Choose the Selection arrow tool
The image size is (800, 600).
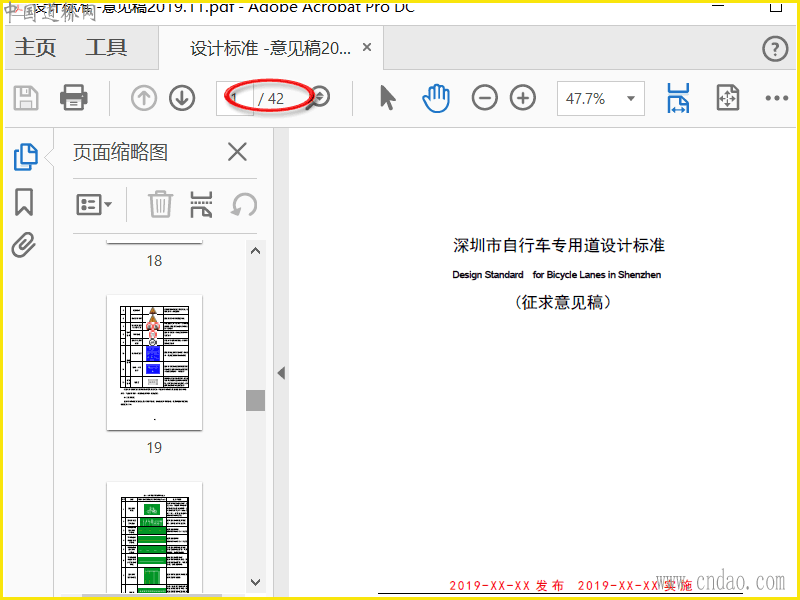pos(388,97)
